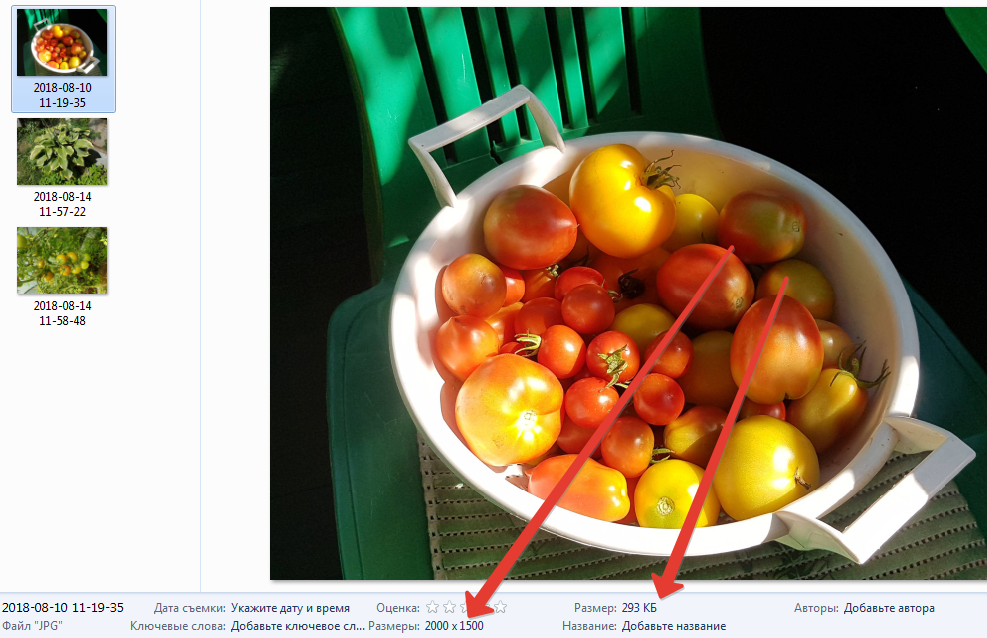Image resolution: width=987 pixels, height=638 pixels.
Task: Click 'Добавьте ключевое сл...' keywords field
Action: point(298,626)
